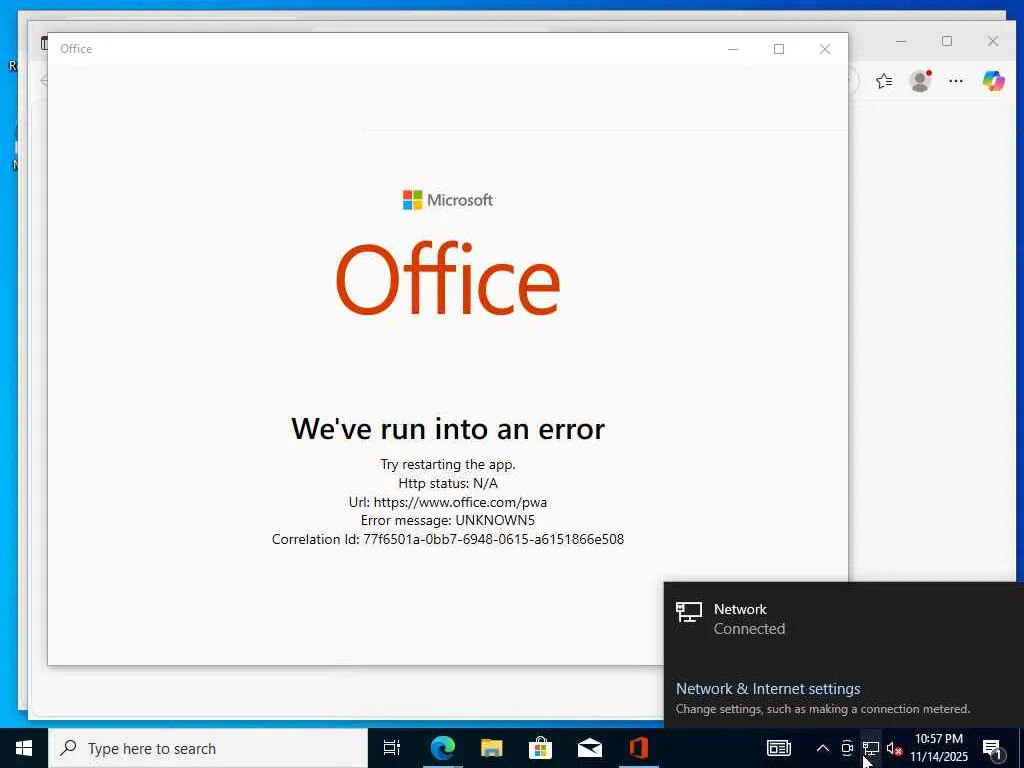Click the network monitor icon in the flyout

(x=688, y=613)
